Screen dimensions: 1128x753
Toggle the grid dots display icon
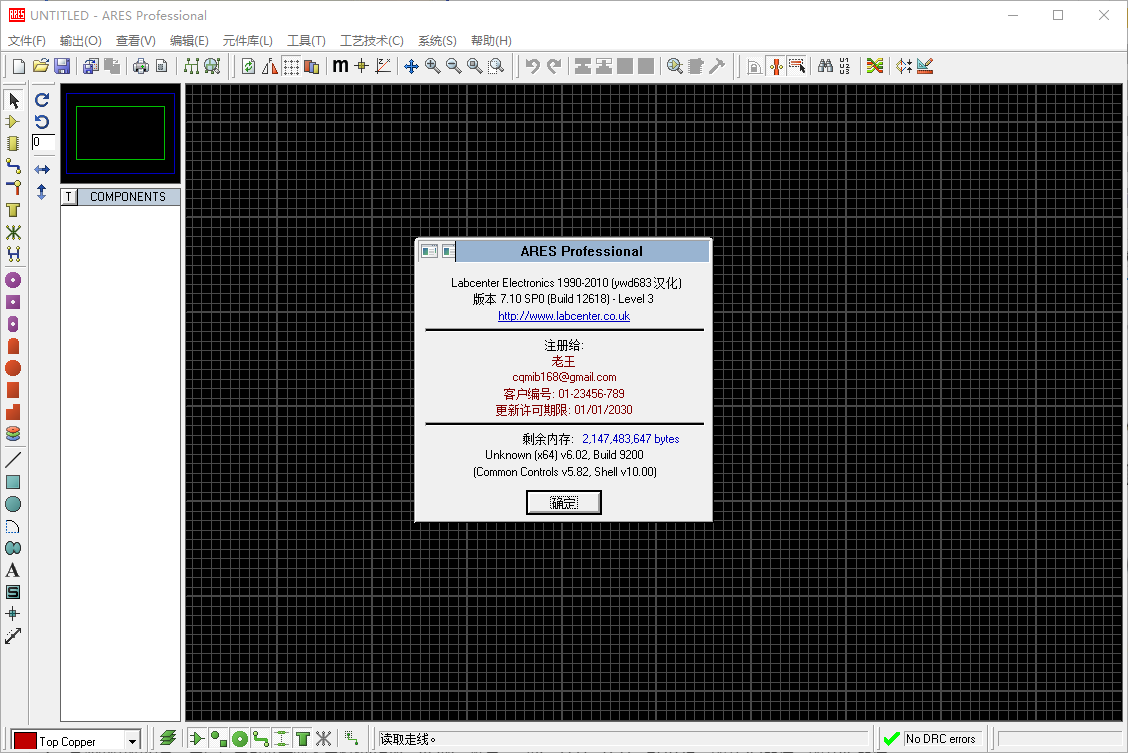click(291, 66)
